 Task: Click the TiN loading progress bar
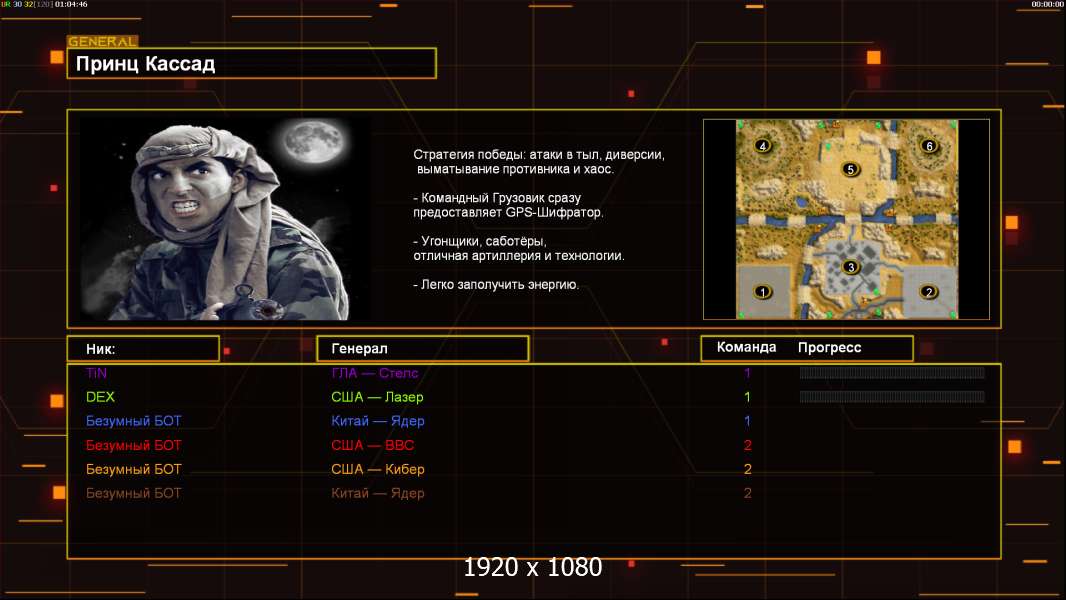pos(892,372)
